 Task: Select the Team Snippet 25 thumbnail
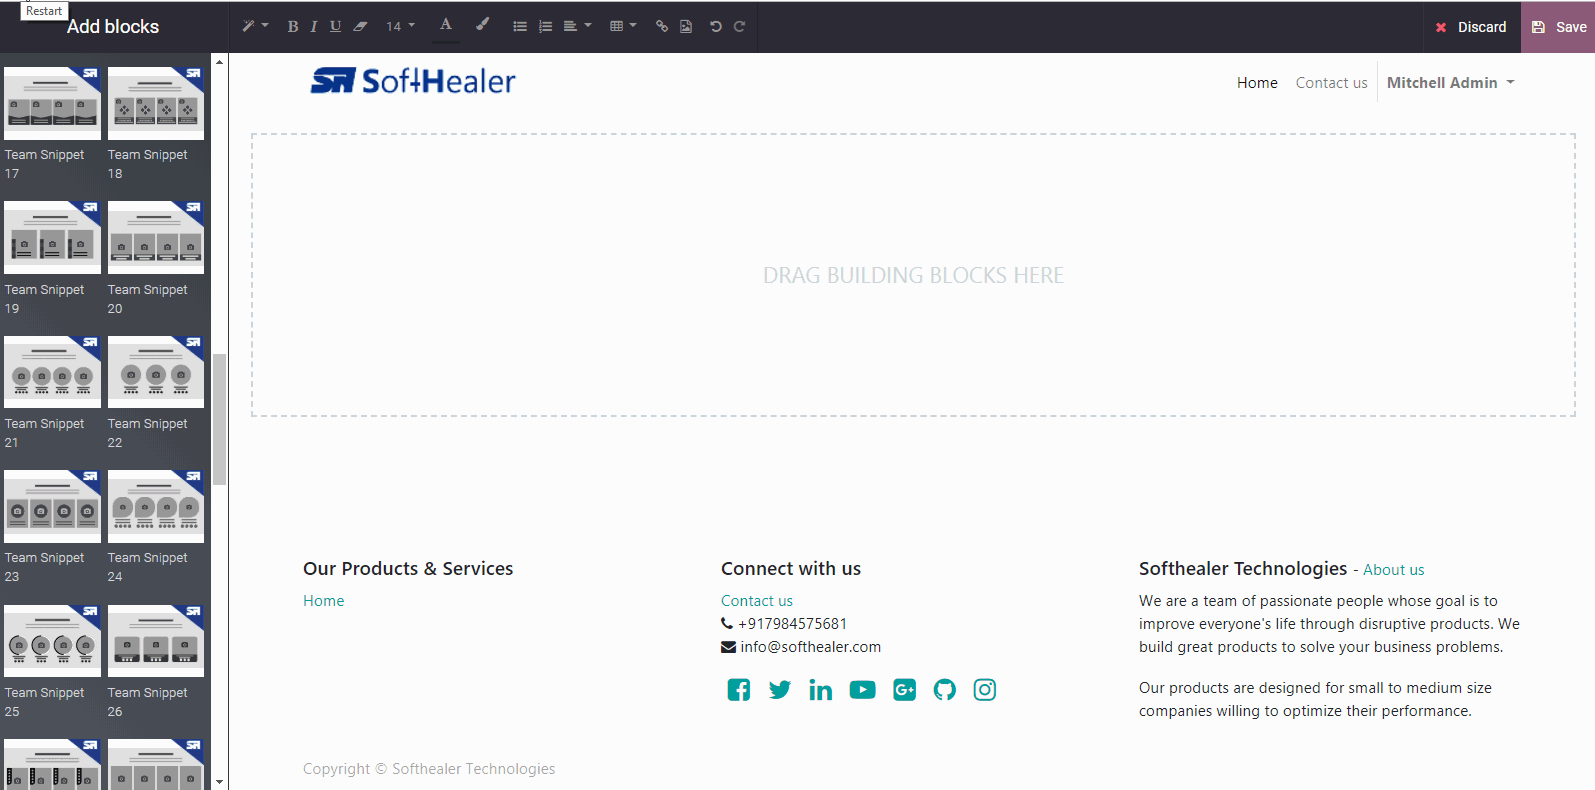52,641
